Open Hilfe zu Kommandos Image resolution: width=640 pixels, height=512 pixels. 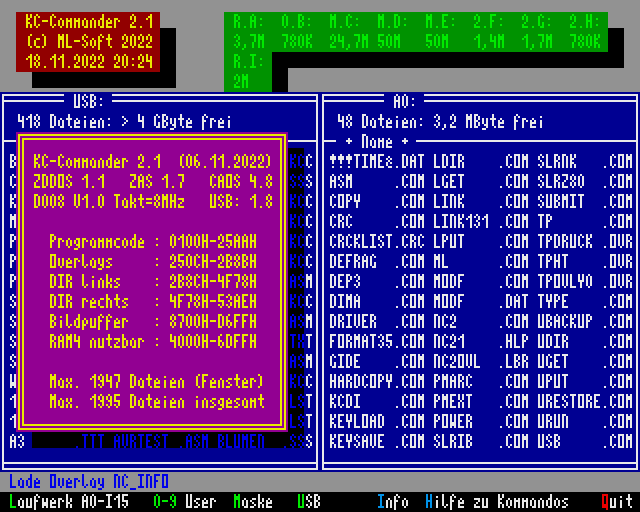[x=497, y=502]
